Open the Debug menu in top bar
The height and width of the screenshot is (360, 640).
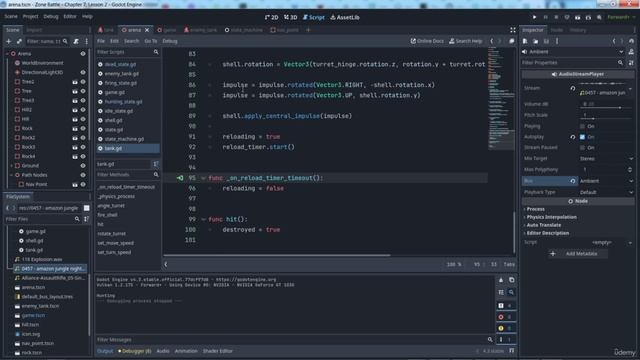(x=51, y=17)
